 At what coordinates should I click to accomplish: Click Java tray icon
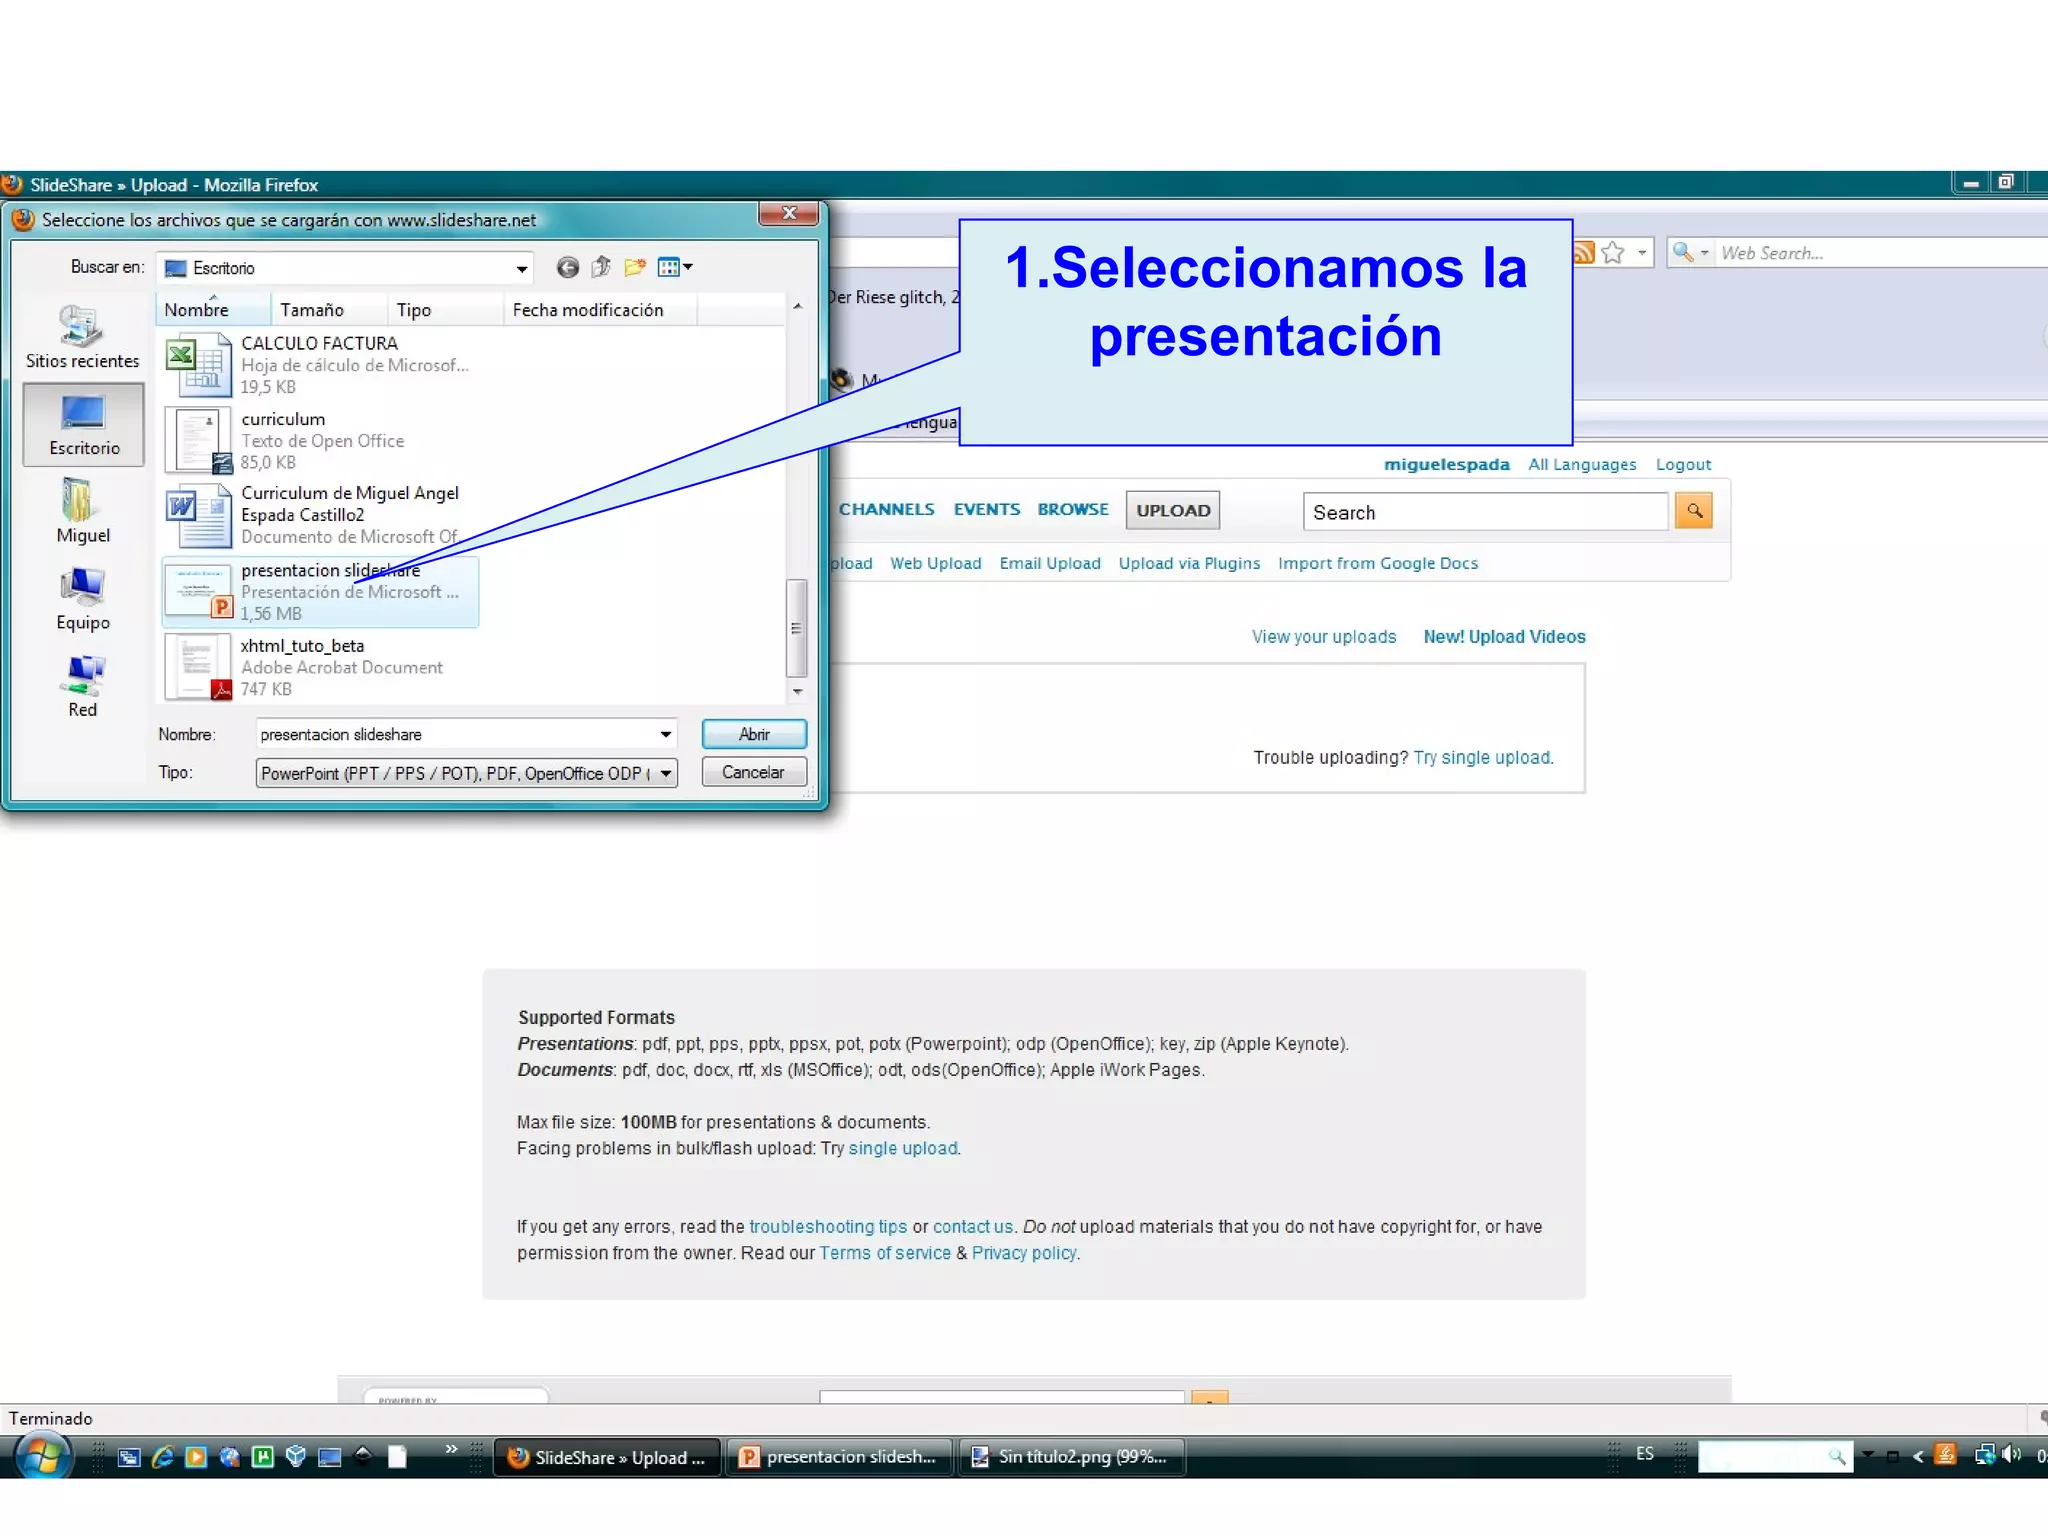click(1945, 1455)
